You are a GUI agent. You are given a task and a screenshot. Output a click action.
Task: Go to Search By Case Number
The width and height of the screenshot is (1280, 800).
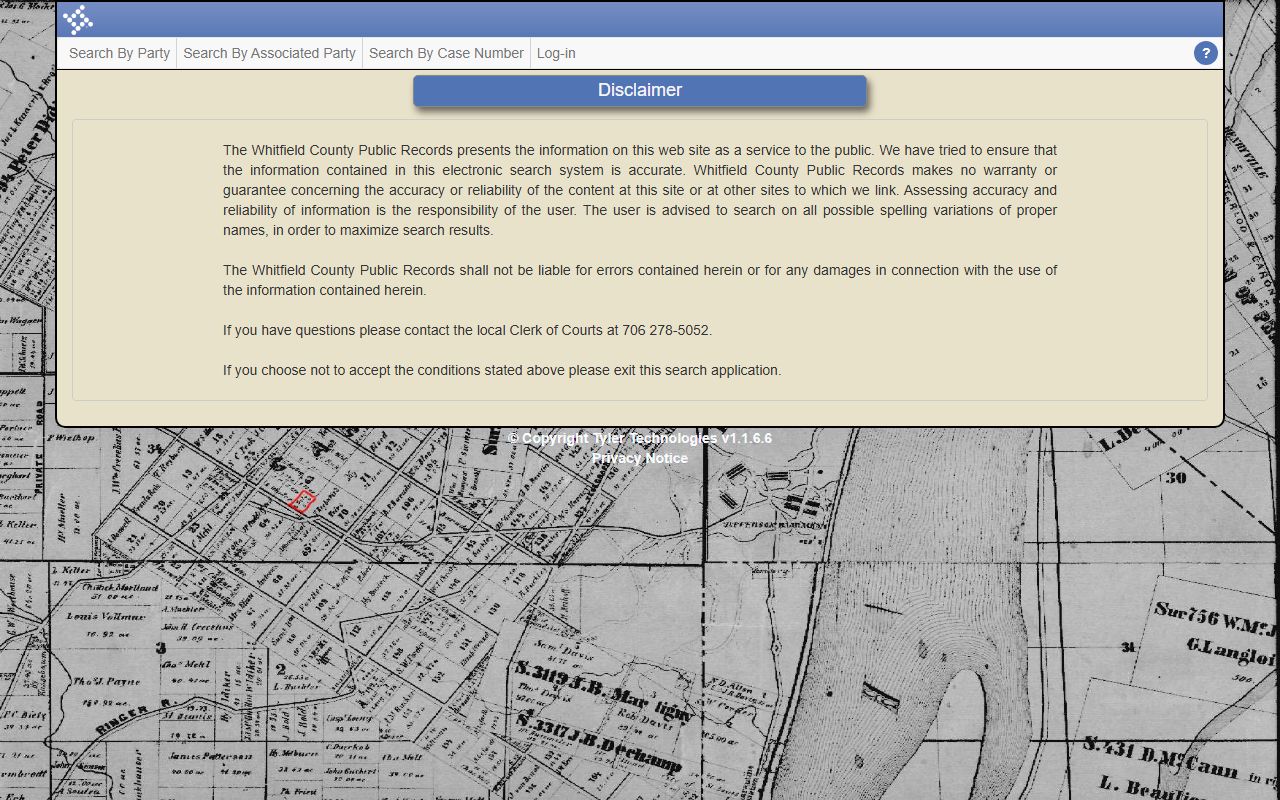[x=446, y=53]
